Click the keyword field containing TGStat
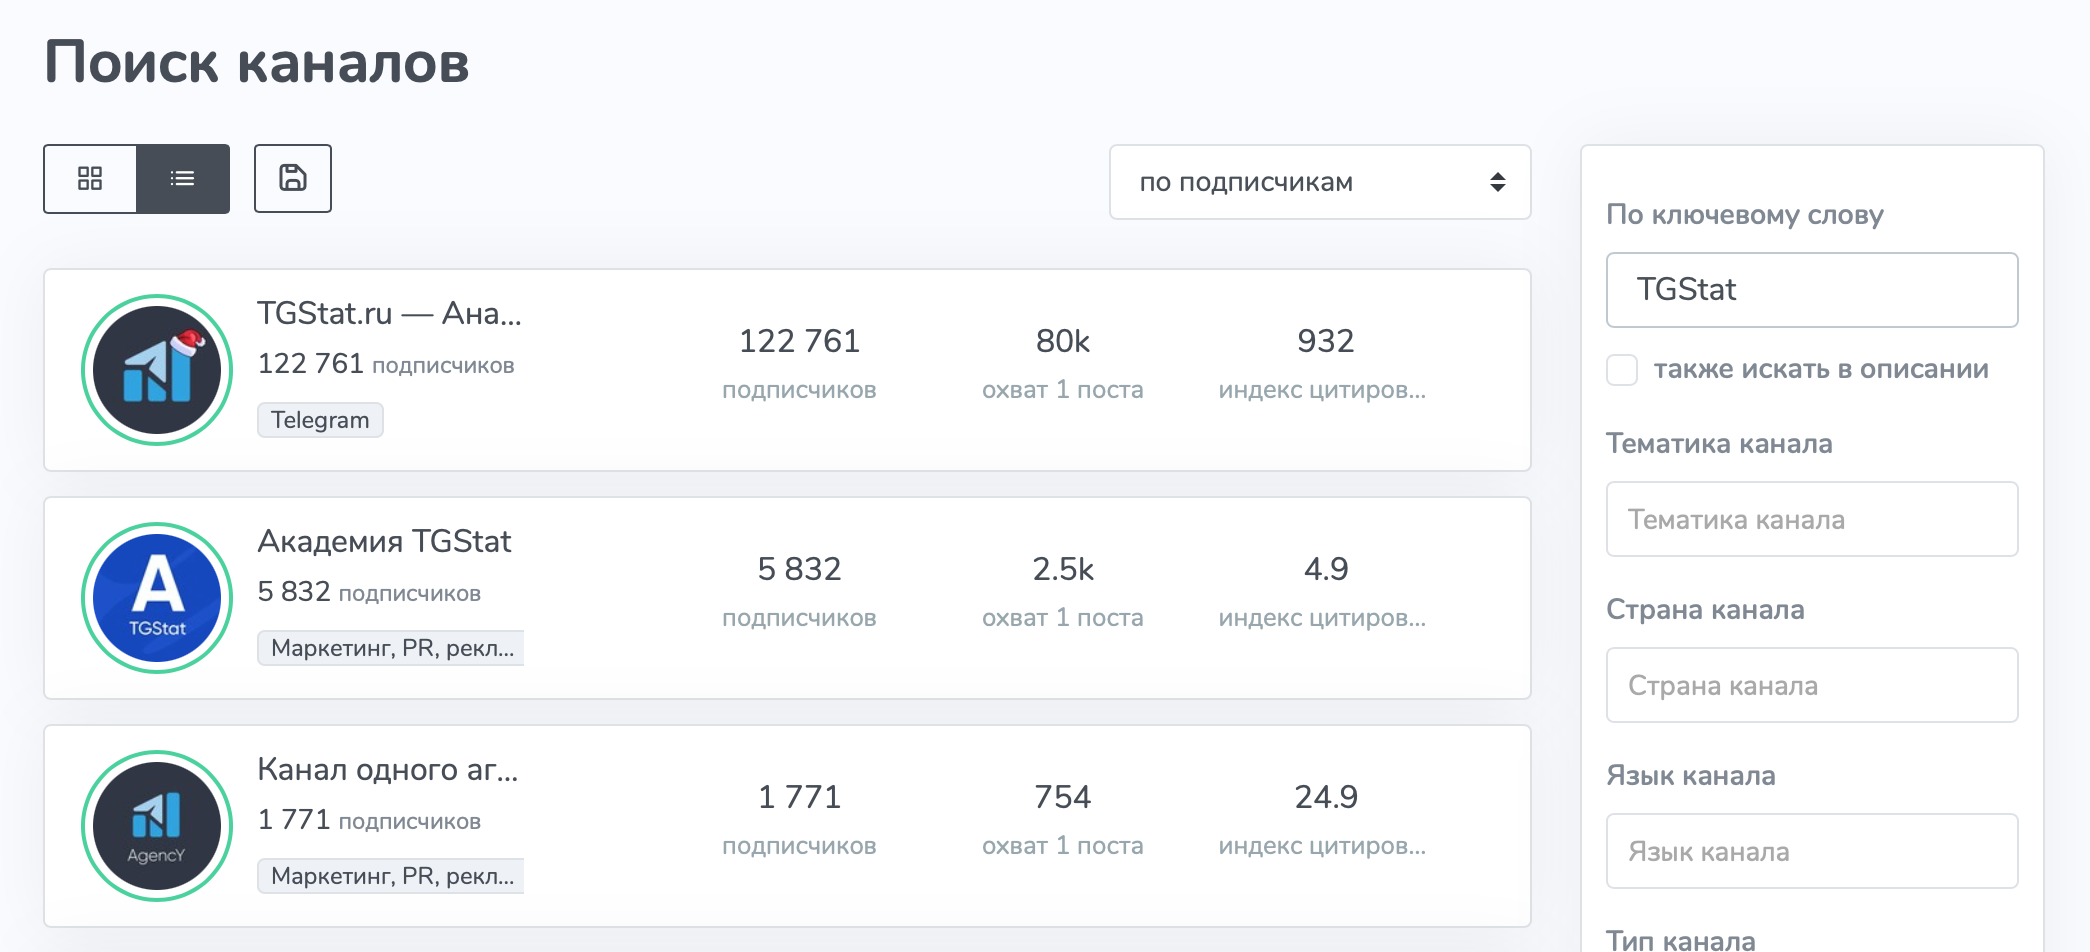This screenshot has height=952, width=2090. [x=1812, y=290]
